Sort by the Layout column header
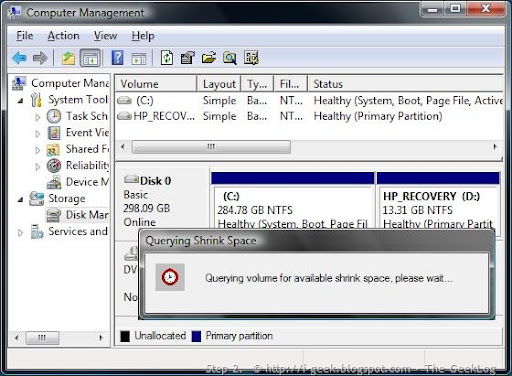This screenshot has width=512, height=376. click(219, 84)
